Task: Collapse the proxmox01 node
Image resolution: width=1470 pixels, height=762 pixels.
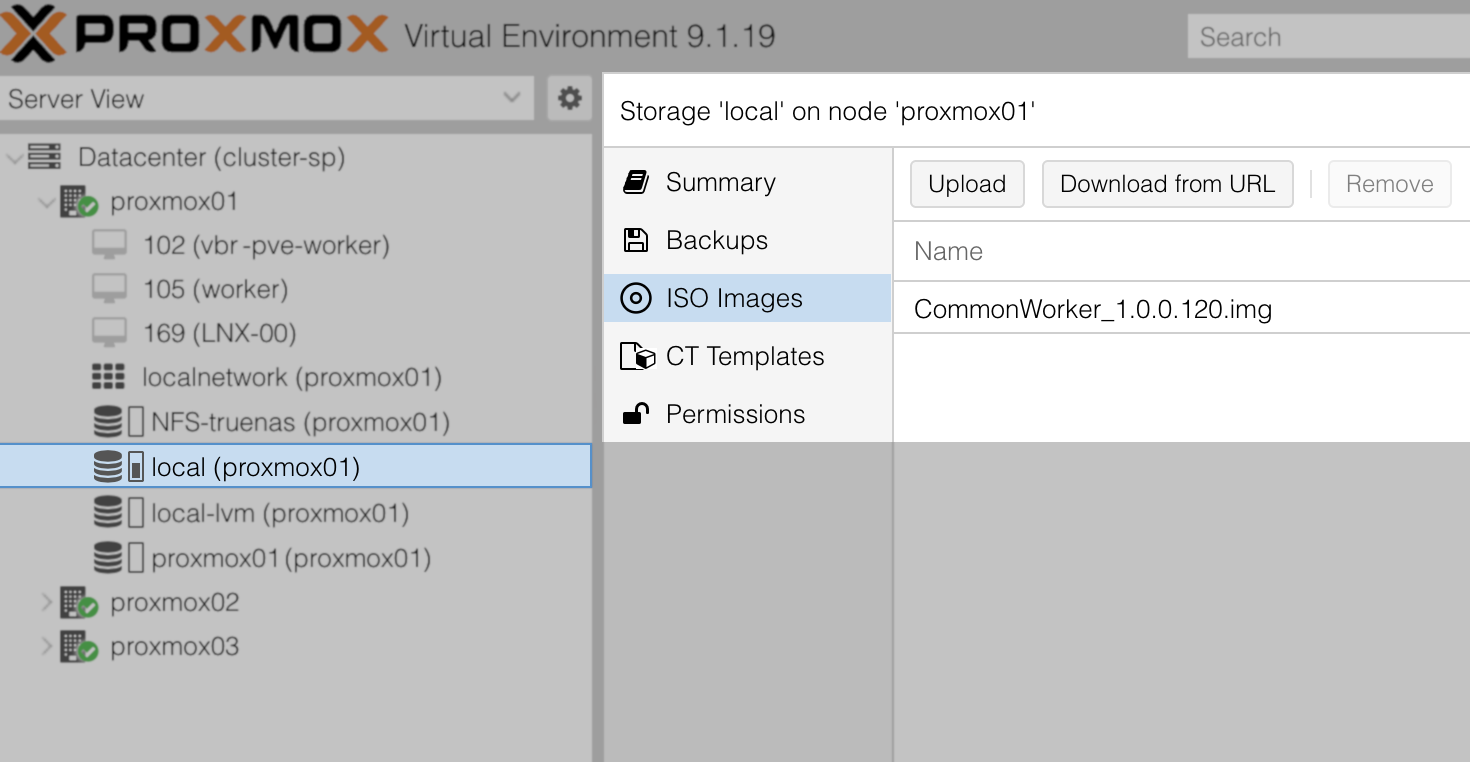Action: 46,202
